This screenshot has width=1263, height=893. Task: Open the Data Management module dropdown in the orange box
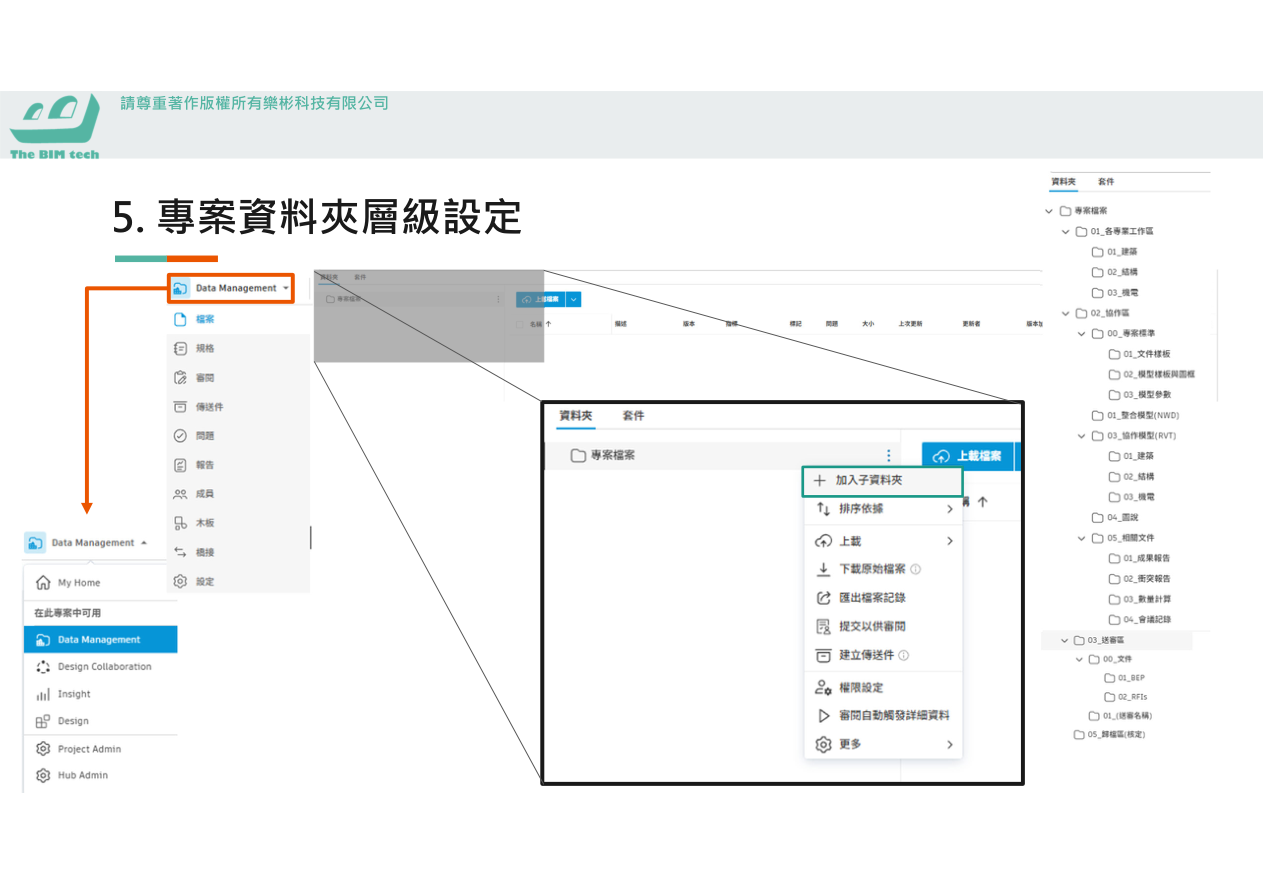tap(231, 288)
